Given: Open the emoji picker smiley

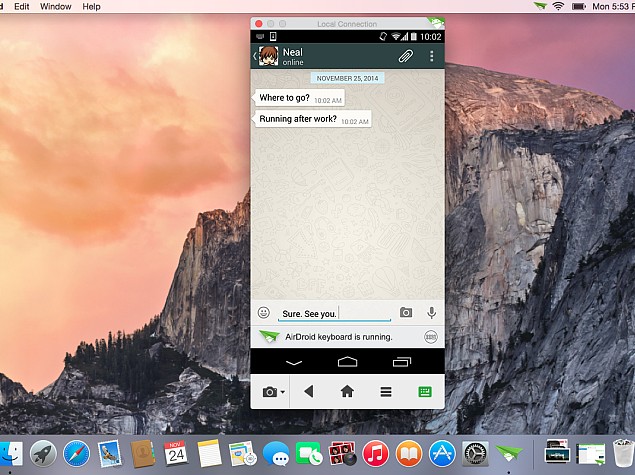Looking at the screenshot, I should (x=264, y=313).
